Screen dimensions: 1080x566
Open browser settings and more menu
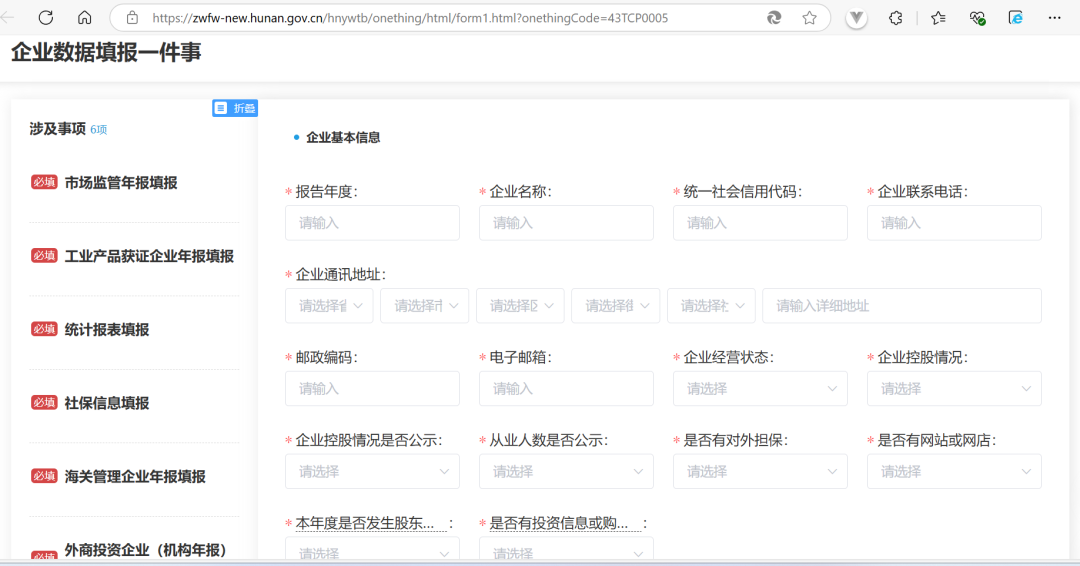click(x=1054, y=18)
